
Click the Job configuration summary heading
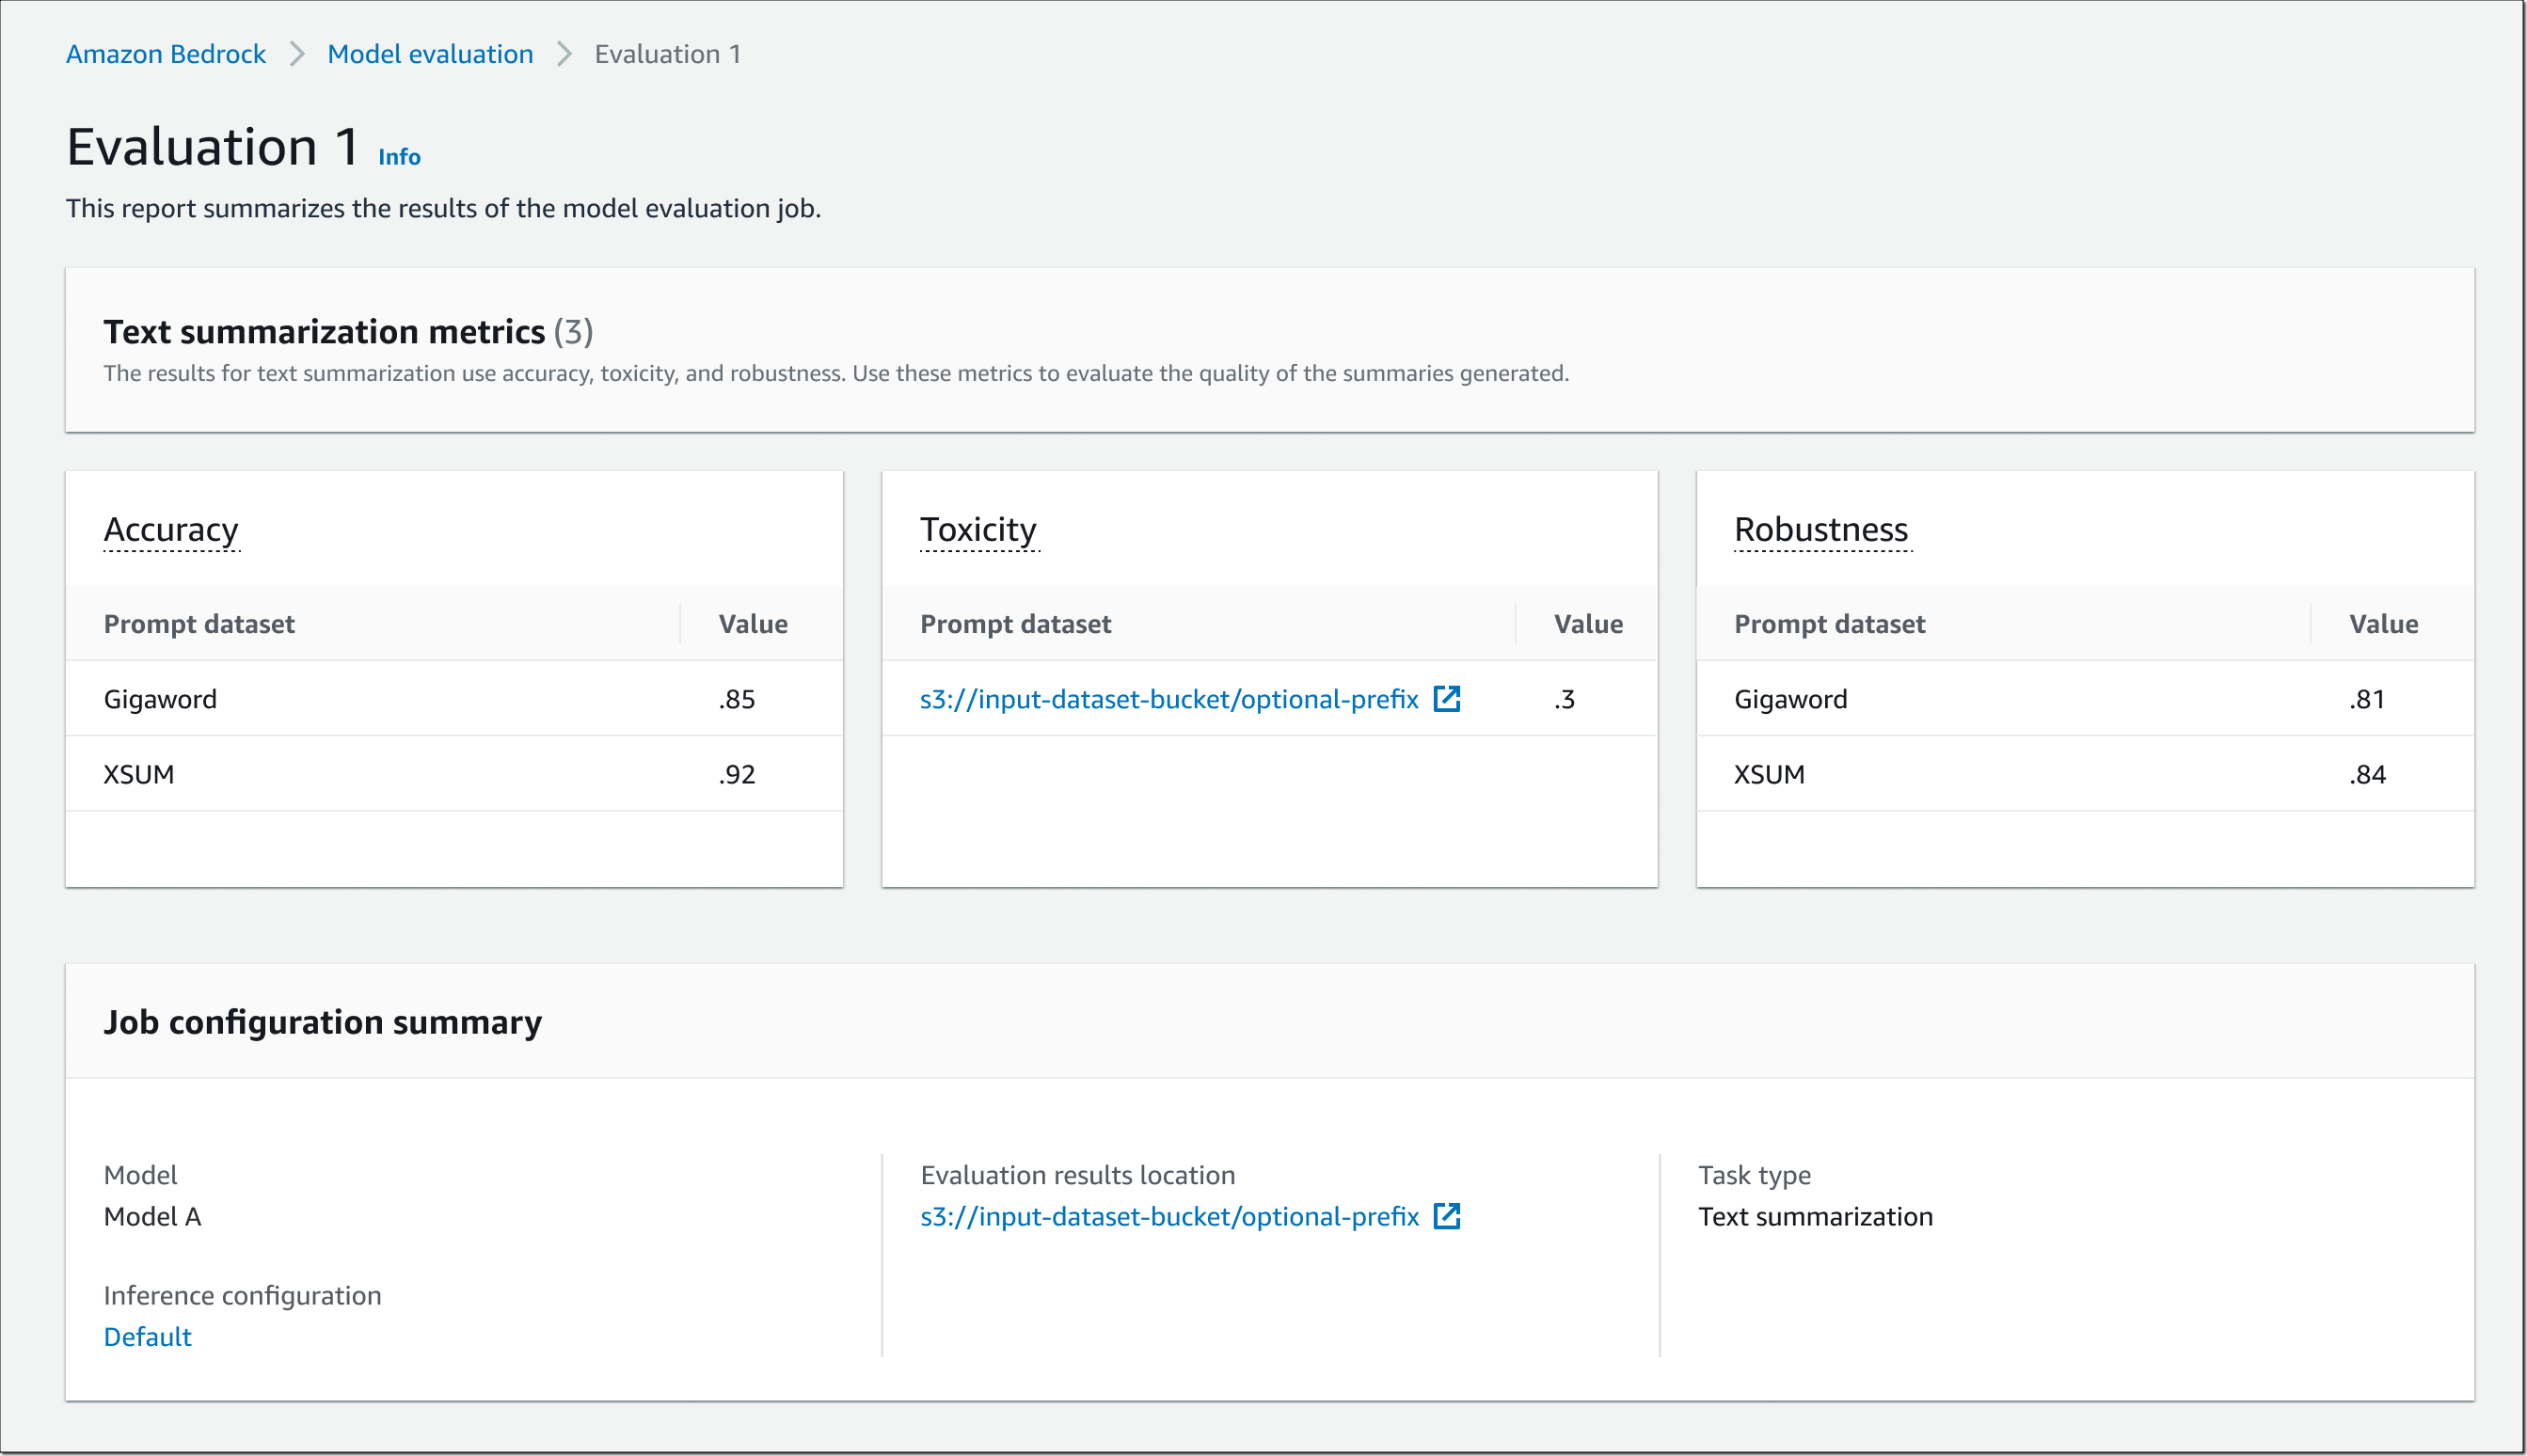pyautogui.click(x=322, y=1022)
